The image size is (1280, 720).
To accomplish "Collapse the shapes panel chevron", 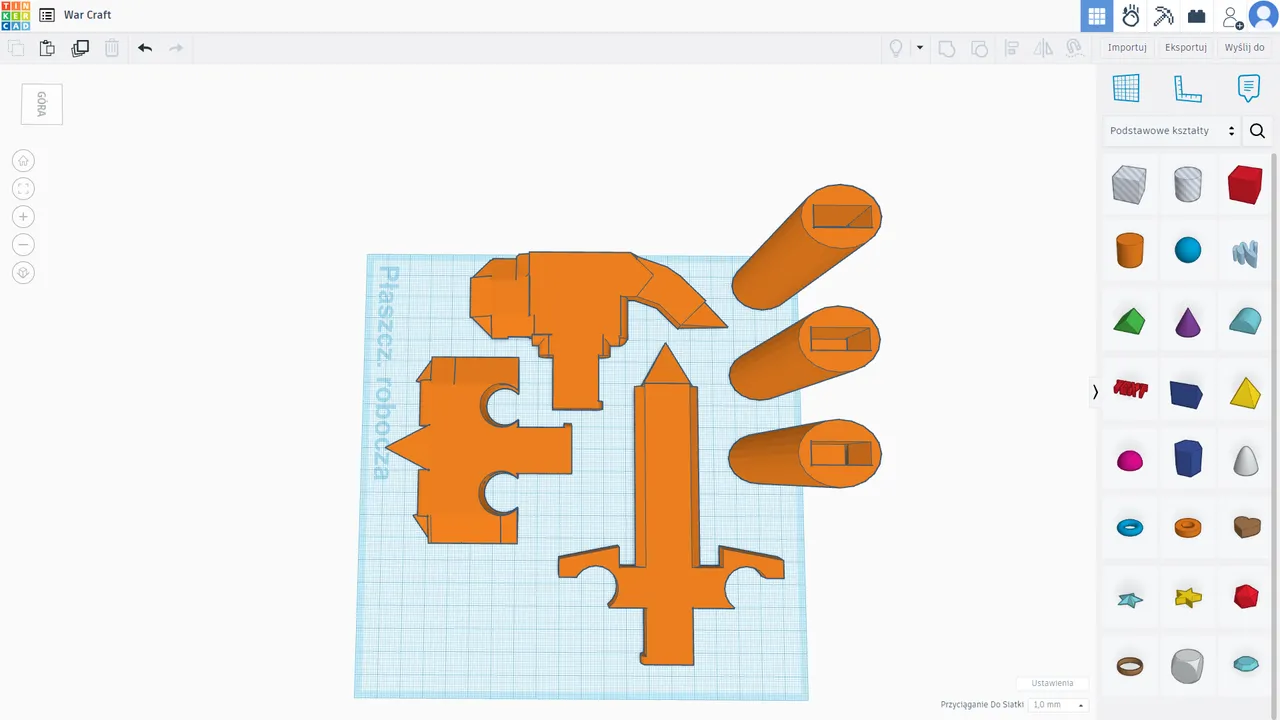I will (x=1095, y=392).
